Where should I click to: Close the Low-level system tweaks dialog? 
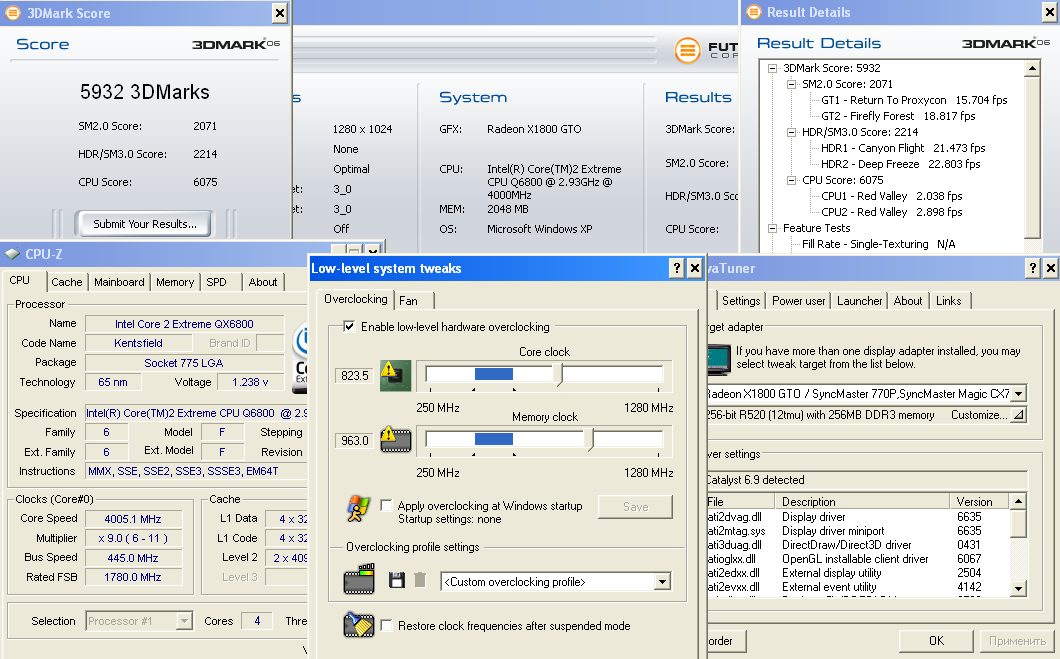[694, 268]
